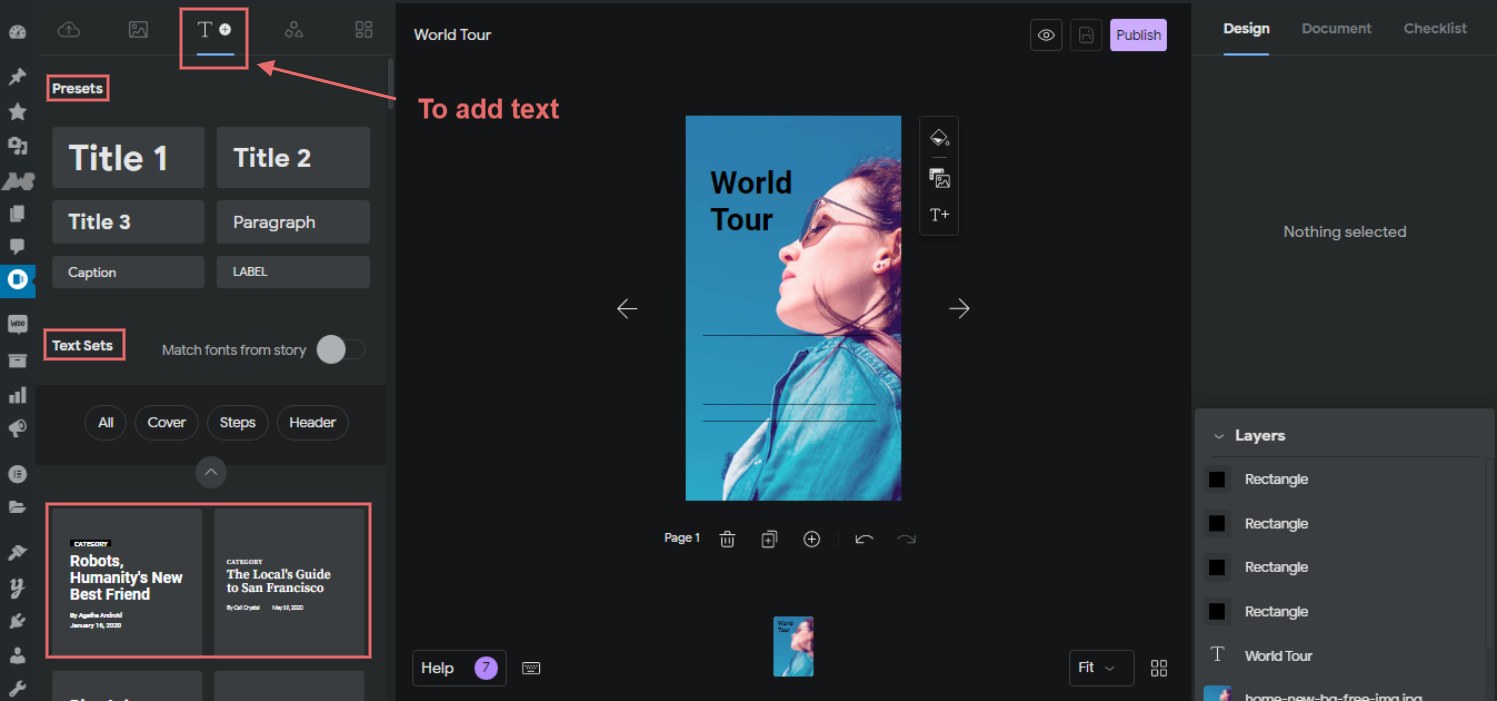Delete the current page with trash icon
Image resolution: width=1497 pixels, height=701 pixels.
[x=727, y=538]
